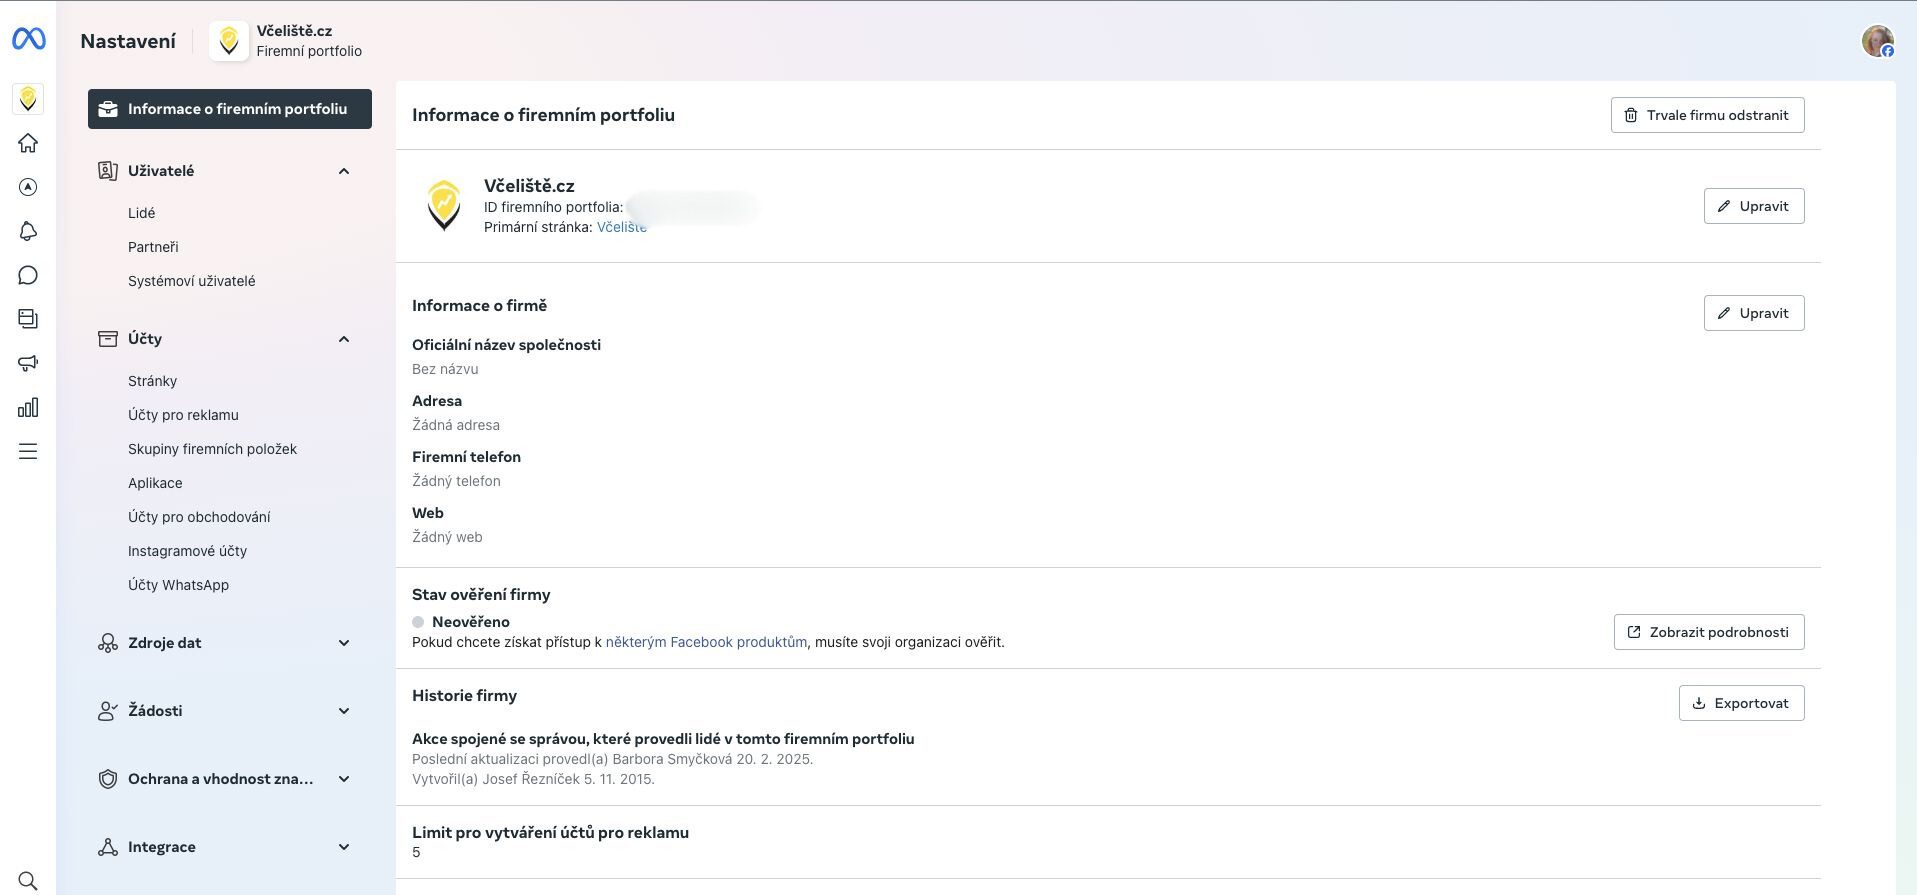
Task: Click the search magnifier icon
Action: 28,880
